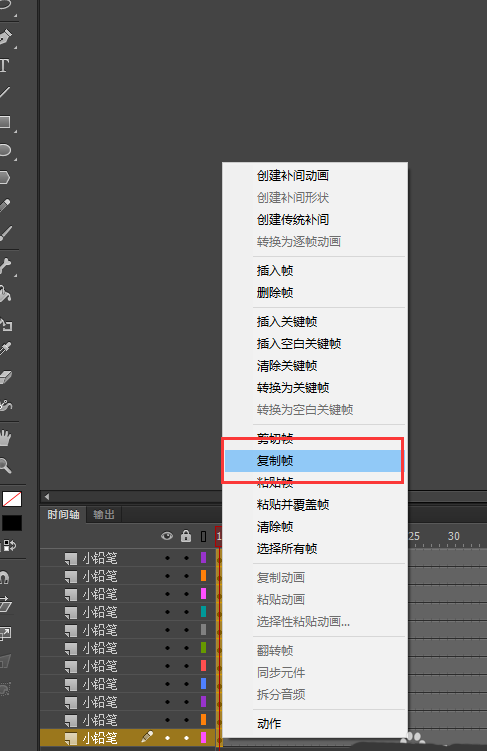This screenshot has height=751, width=487.
Task: Select the Hand tool
Action: coord(5,438)
